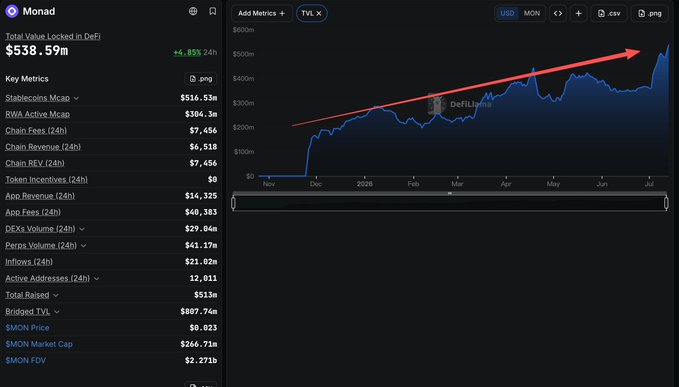Open Inflows (24h) metric
Viewport: 679px width, 387px height.
[x=29, y=262]
